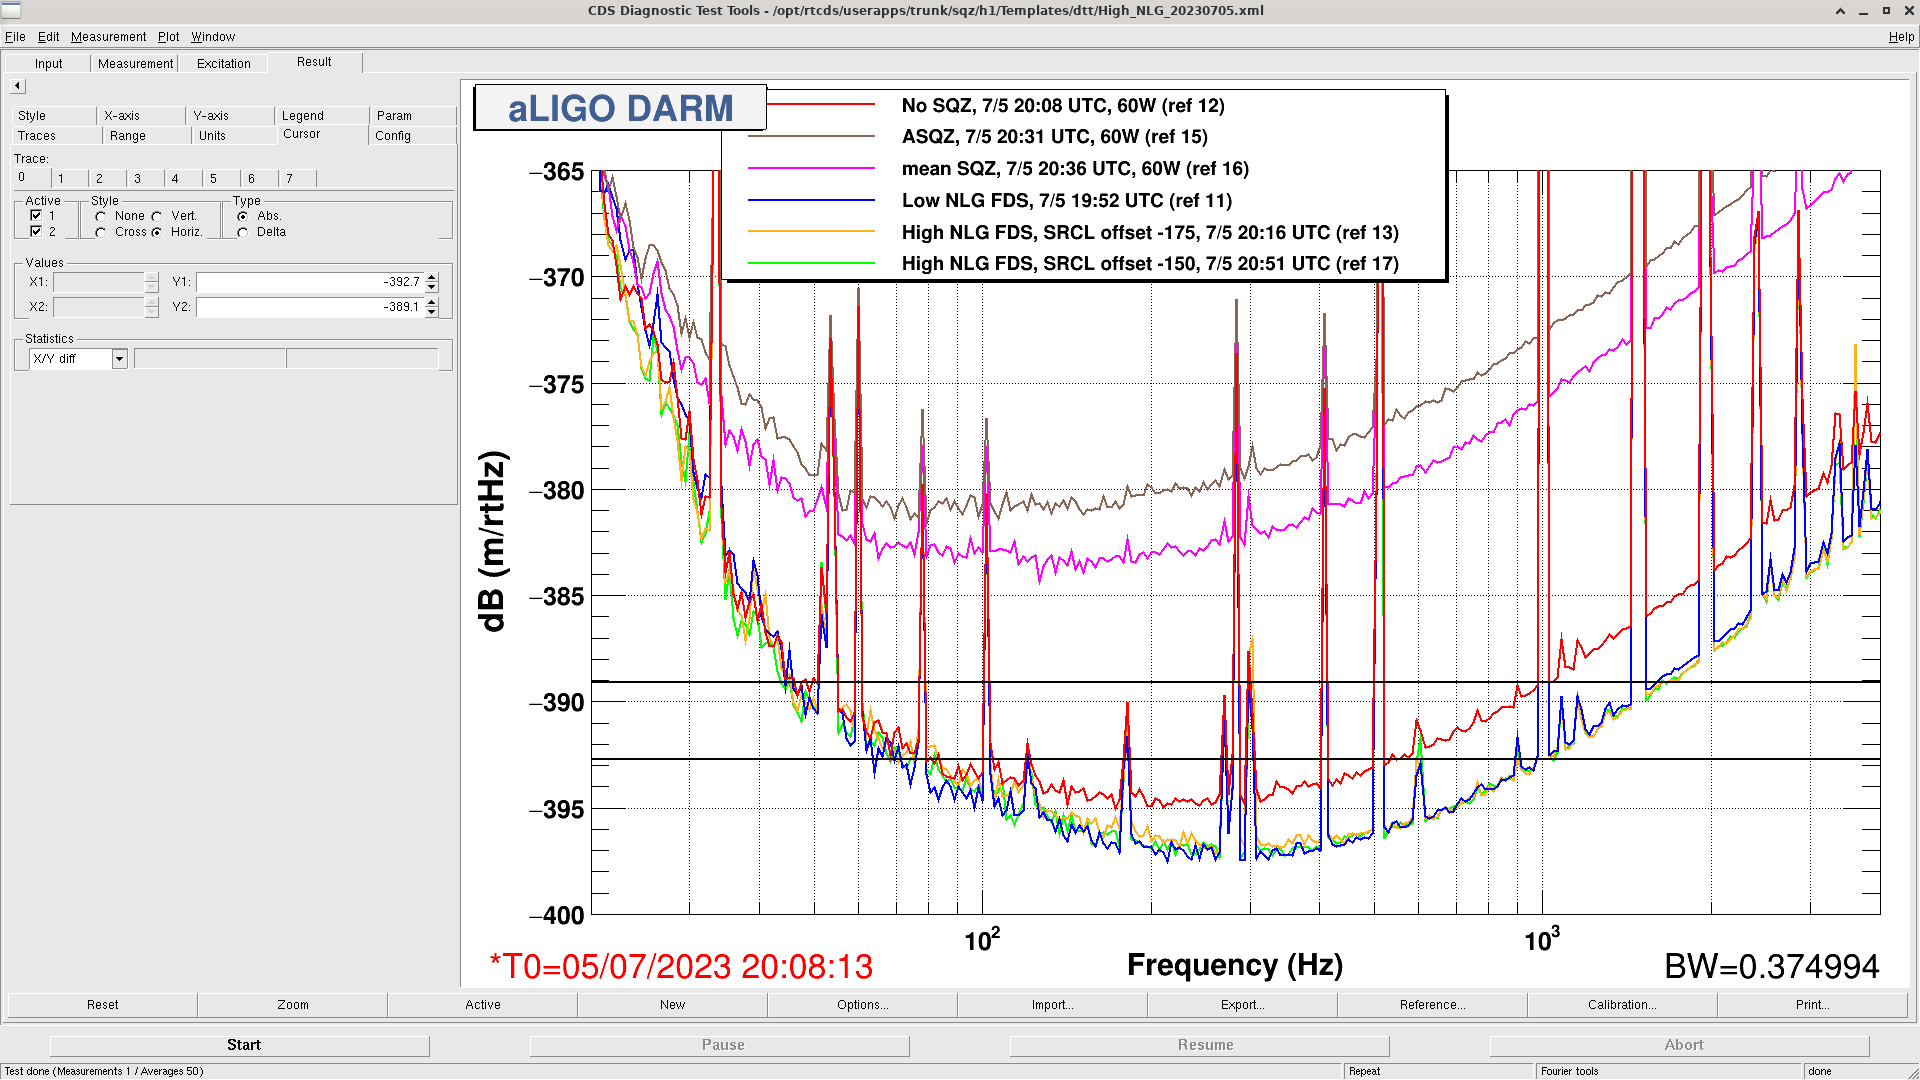Open the Statistics X/Y diff dropdown
The image size is (1920, 1080).
tap(119, 359)
